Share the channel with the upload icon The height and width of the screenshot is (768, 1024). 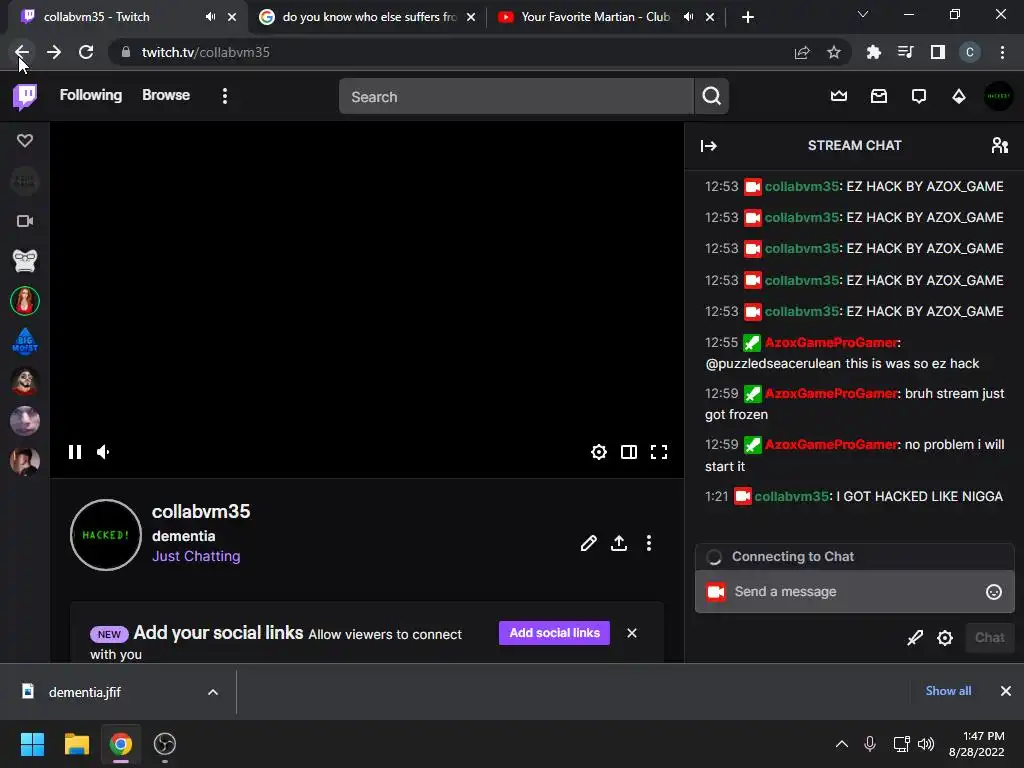pyautogui.click(x=618, y=543)
